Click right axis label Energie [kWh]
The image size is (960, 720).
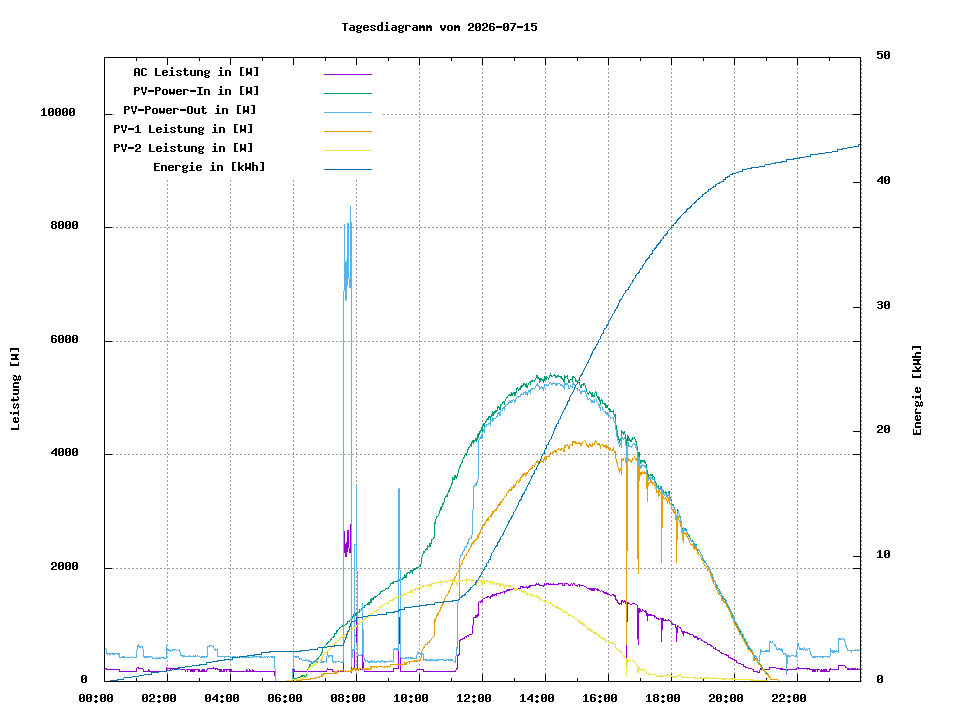click(917, 390)
